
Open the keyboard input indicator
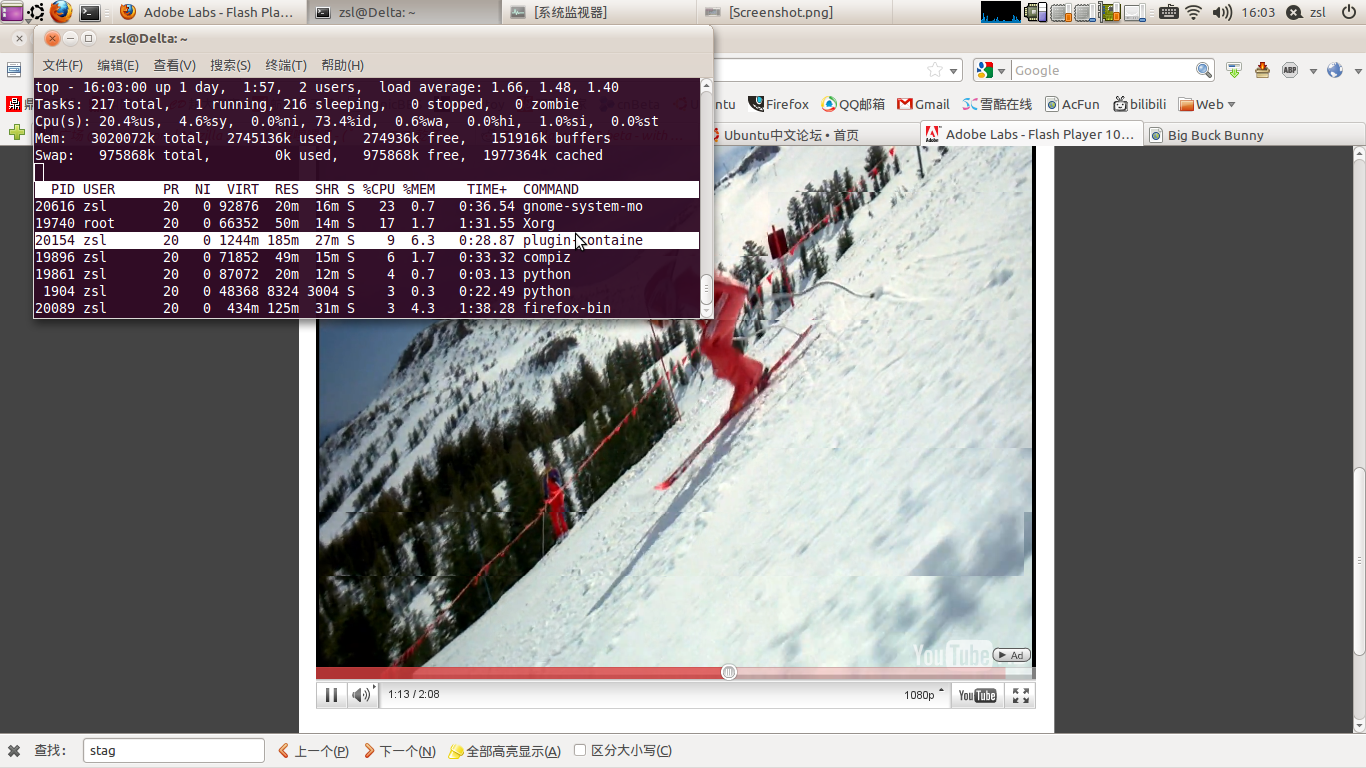pos(1169,12)
